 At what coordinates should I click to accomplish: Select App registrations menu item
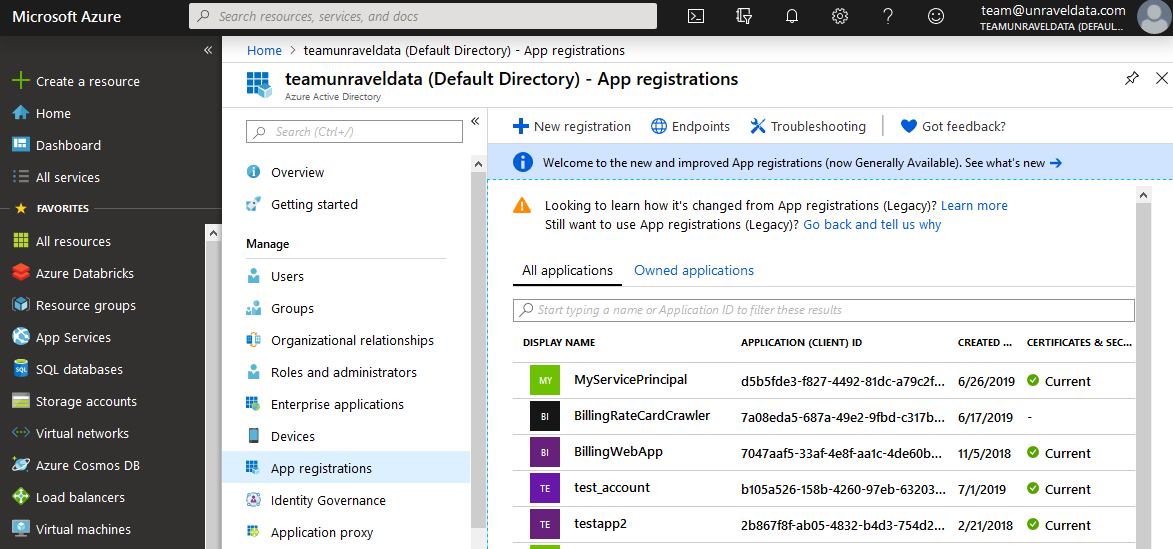(346, 468)
